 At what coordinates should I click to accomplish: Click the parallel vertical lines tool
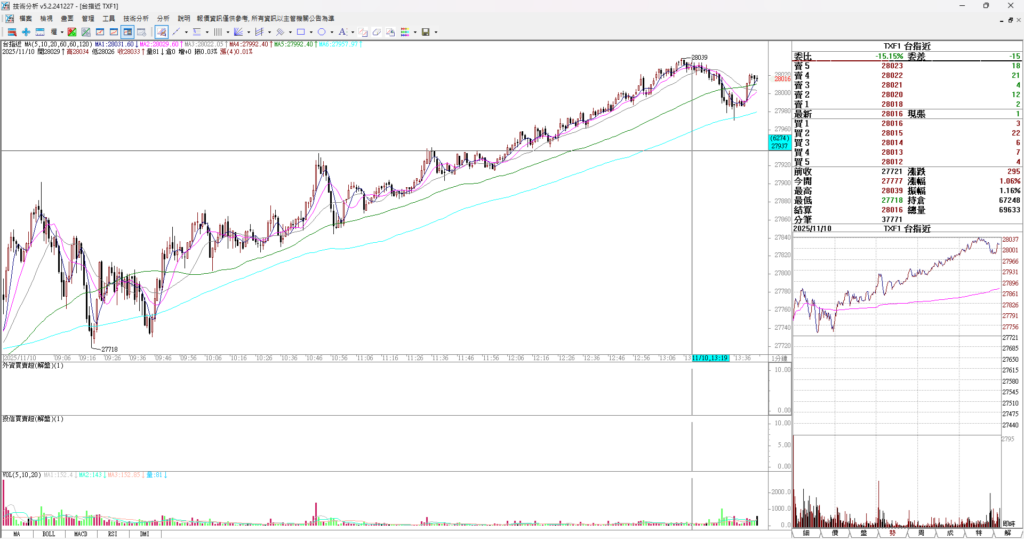click(x=218, y=32)
